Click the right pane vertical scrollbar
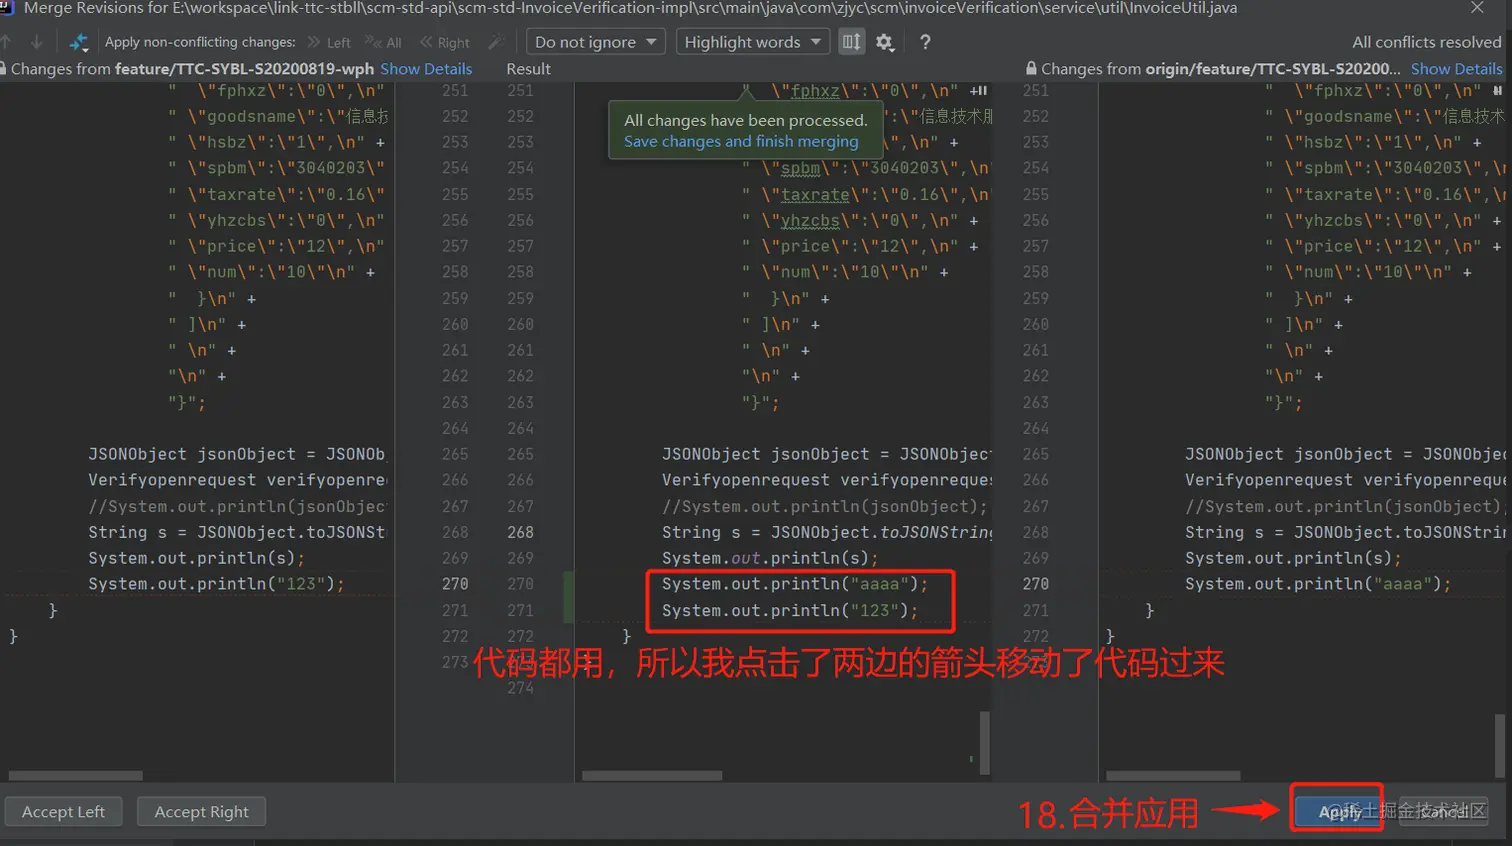 pyautogui.click(x=1500, y=745)
